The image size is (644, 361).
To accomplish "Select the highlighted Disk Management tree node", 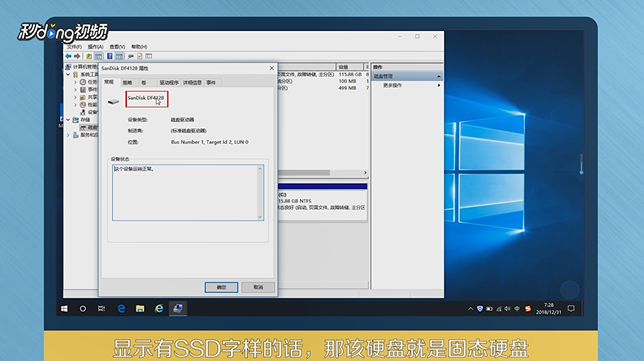I will pyautogui.click(x=89, y=127).
